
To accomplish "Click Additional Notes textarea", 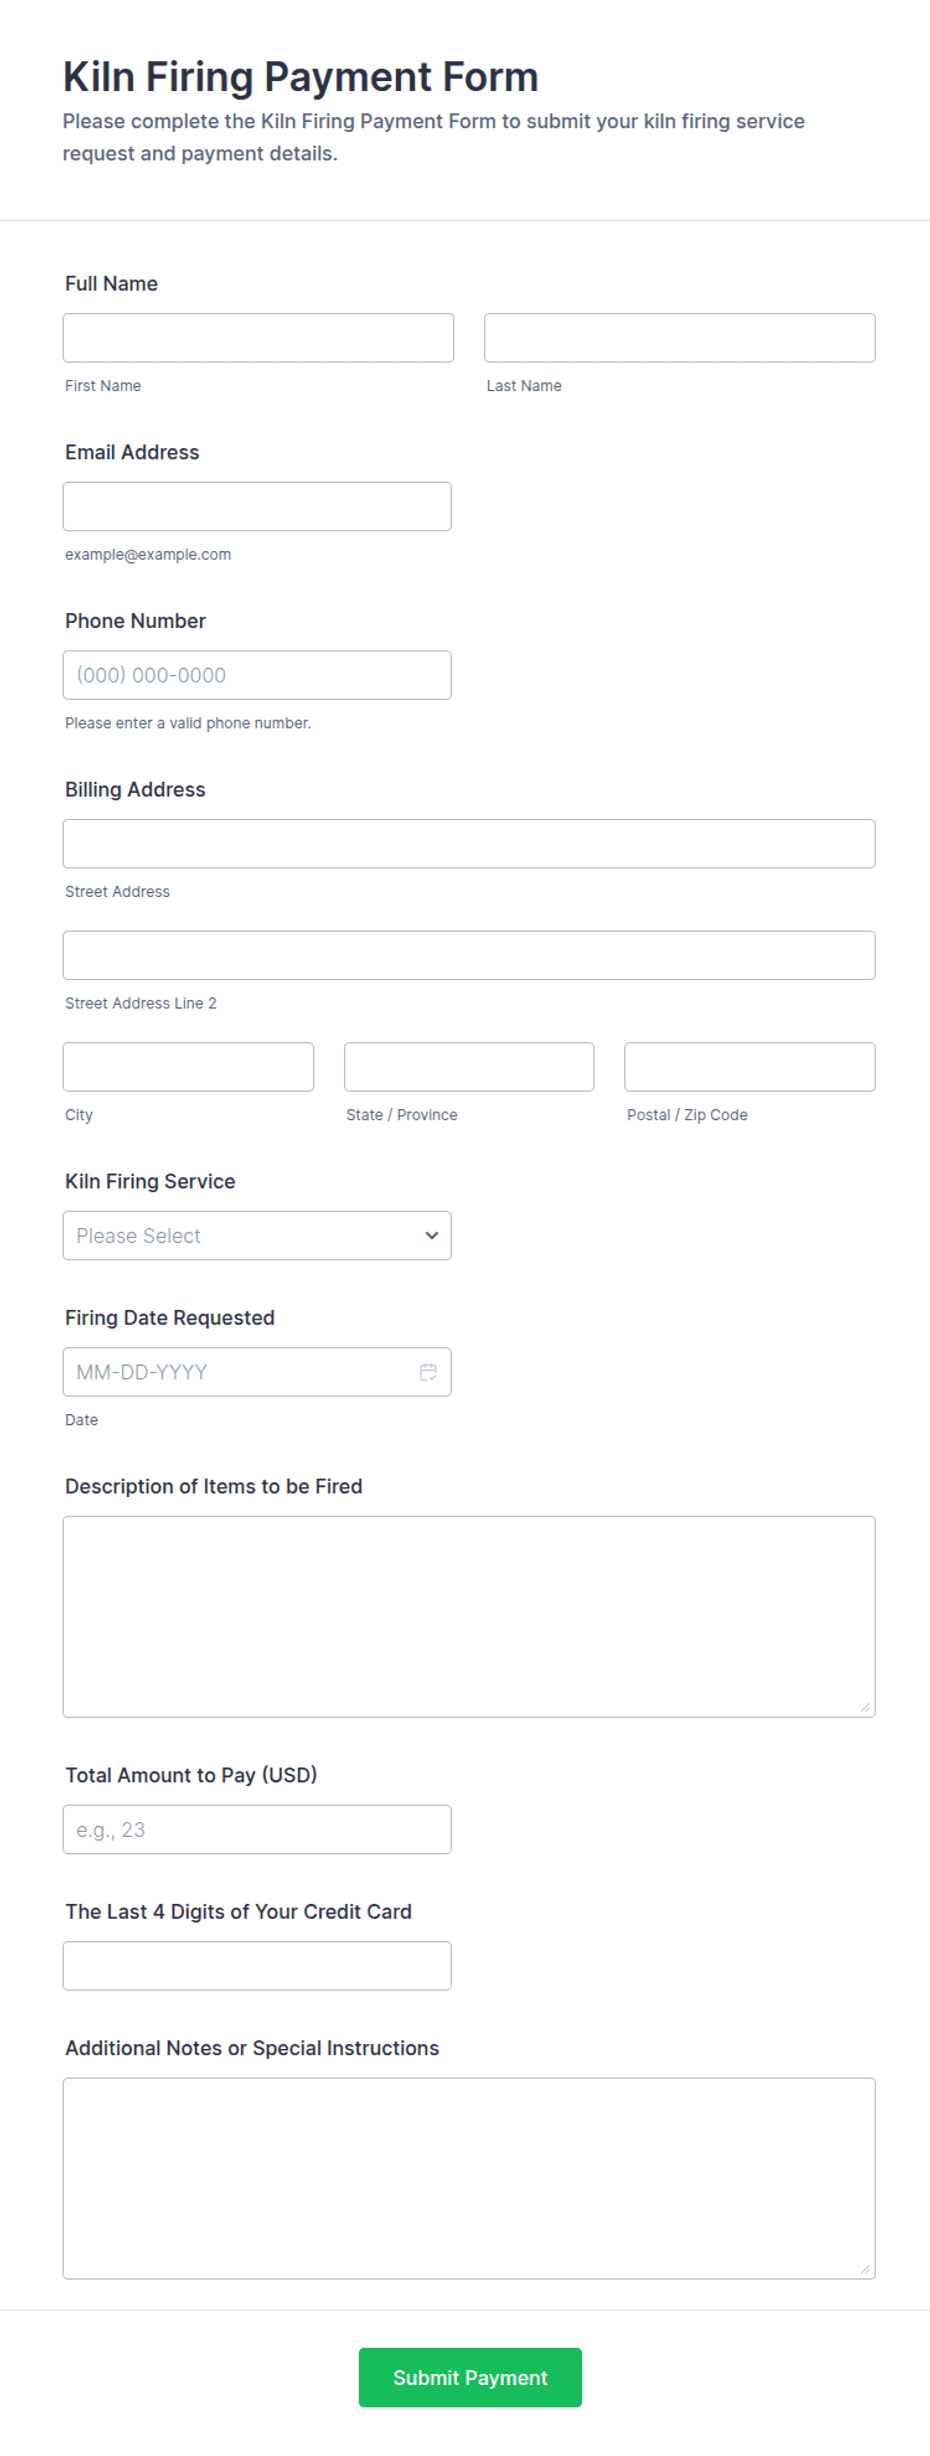I will pyautogui.click(x=469, y=2178).
